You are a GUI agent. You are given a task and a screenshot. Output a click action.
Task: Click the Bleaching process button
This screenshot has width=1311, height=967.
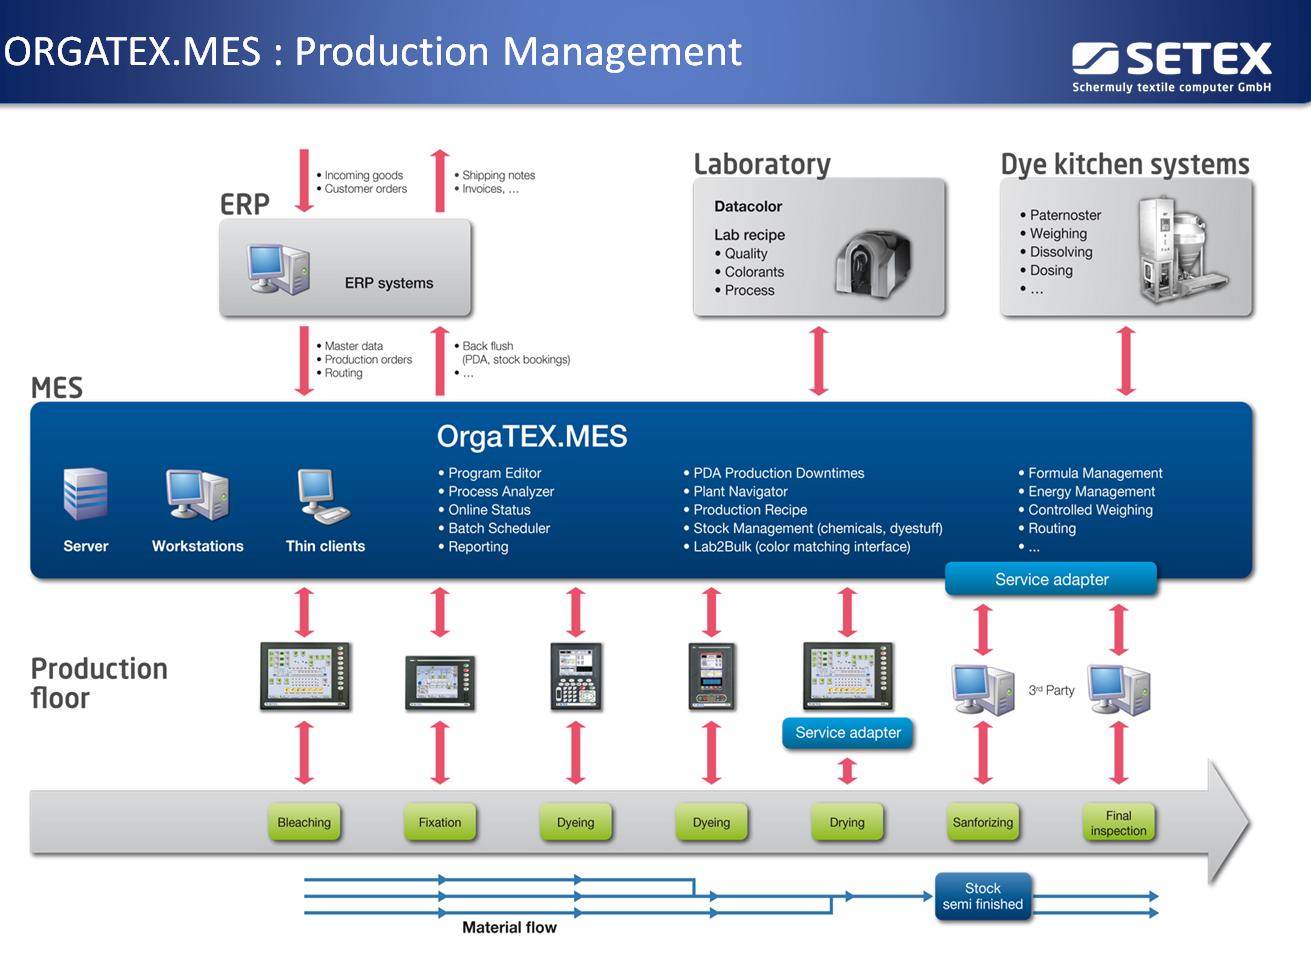coord(304,822)
